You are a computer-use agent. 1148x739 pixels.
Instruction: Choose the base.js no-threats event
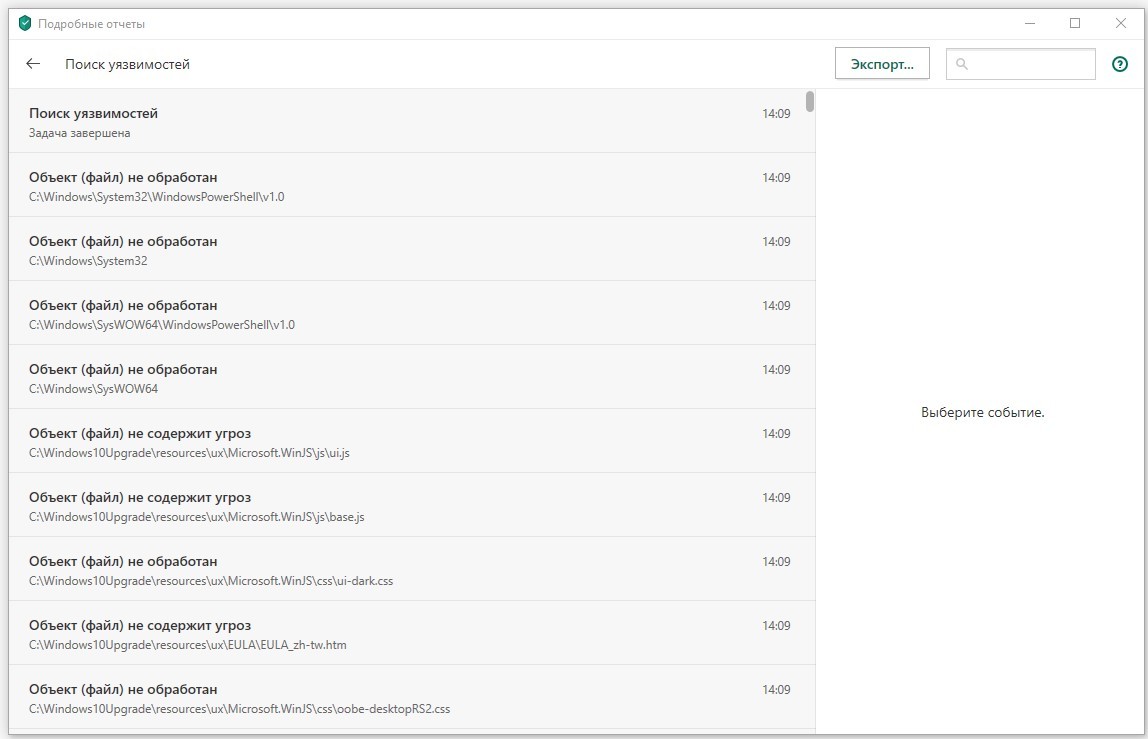[x=410, y=506]
